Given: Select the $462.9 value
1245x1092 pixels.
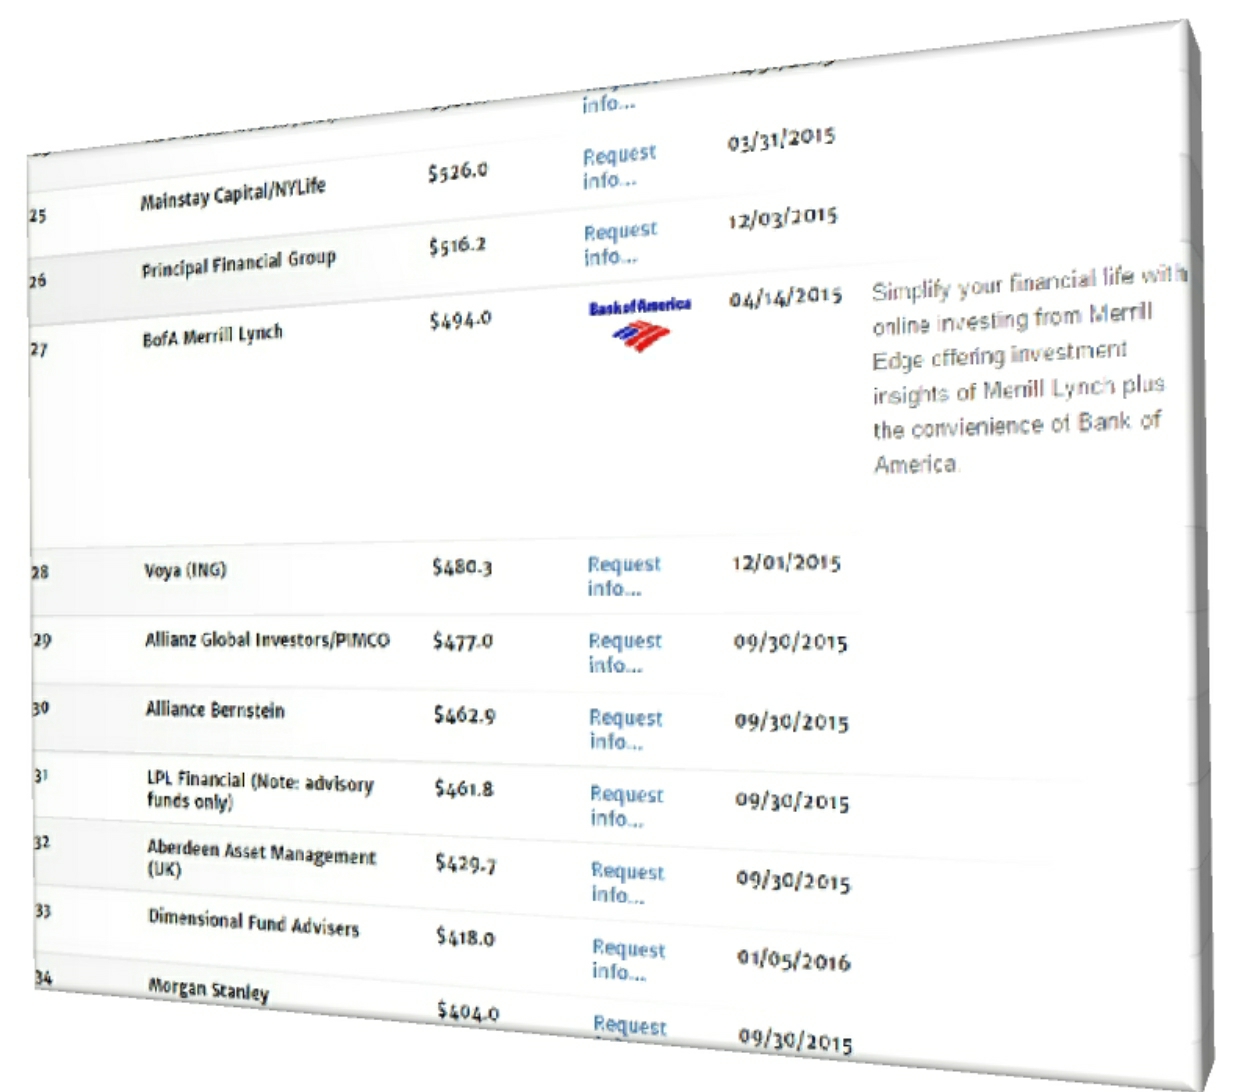Looking at the screenshot, I should (x=464, y=714).
